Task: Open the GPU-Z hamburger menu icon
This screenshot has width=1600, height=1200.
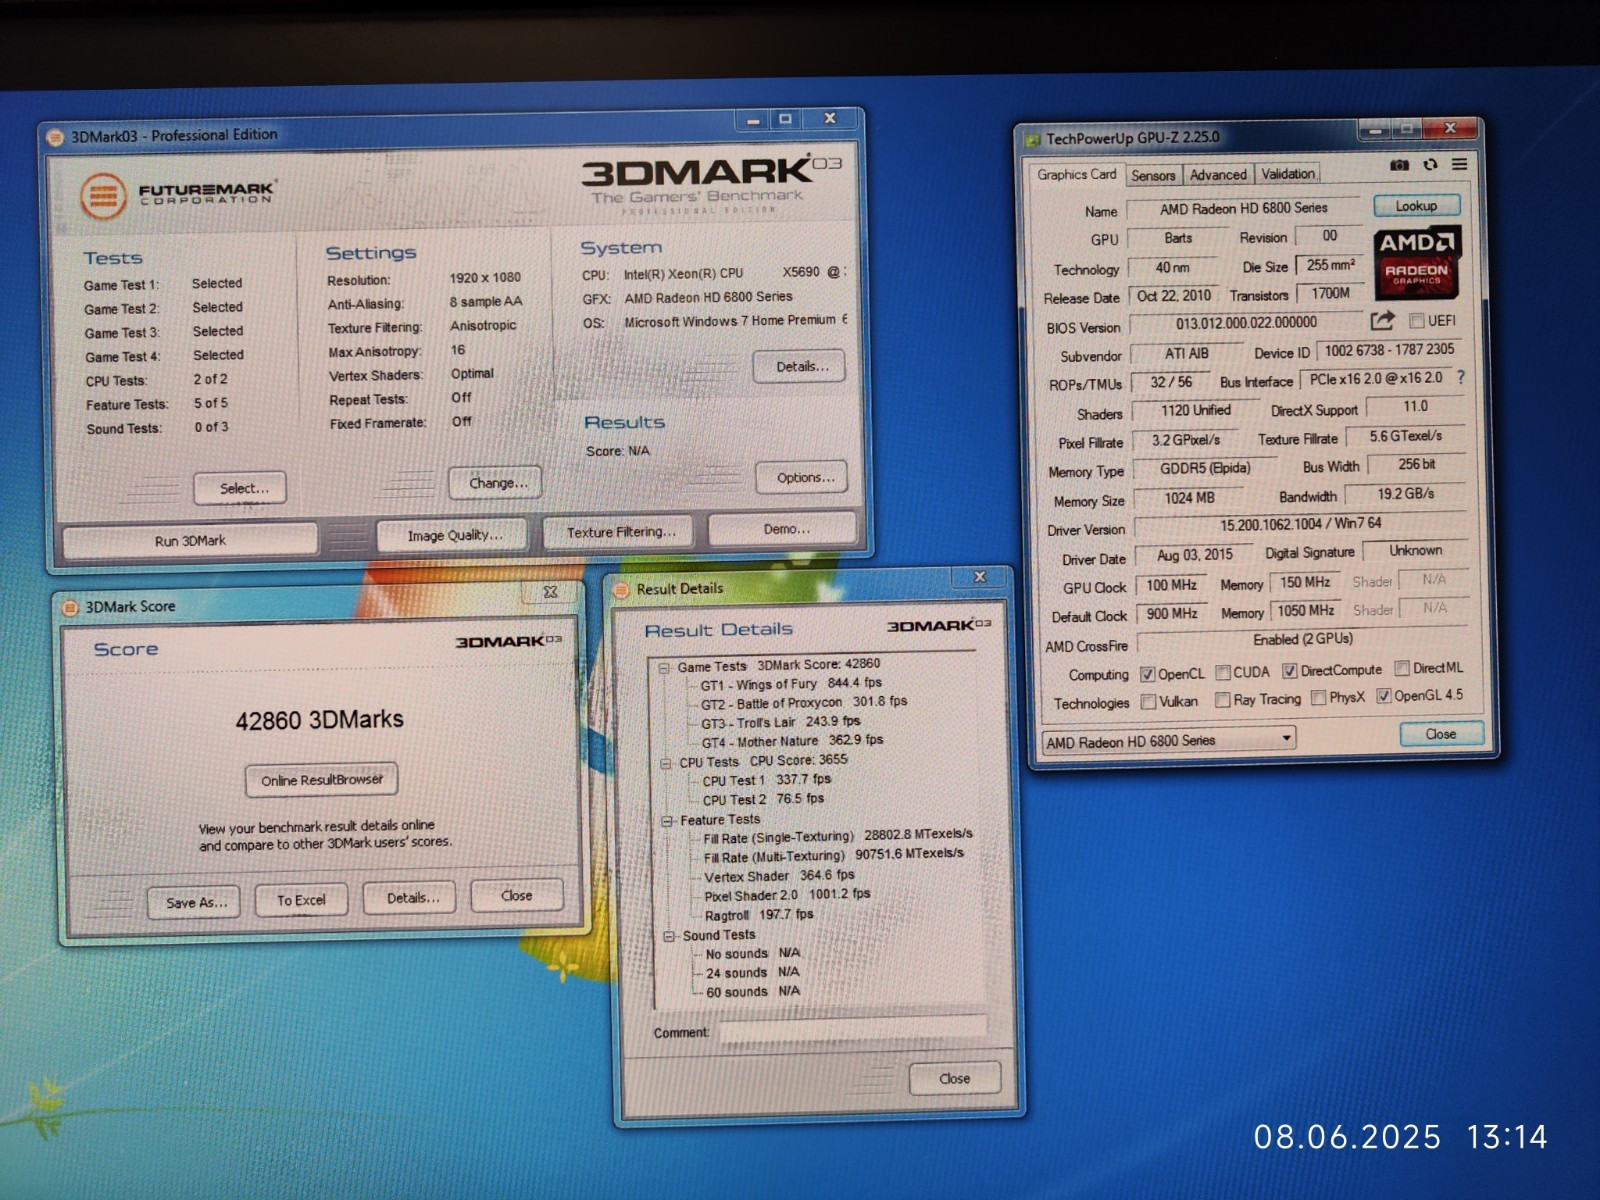Action: 1460,164
